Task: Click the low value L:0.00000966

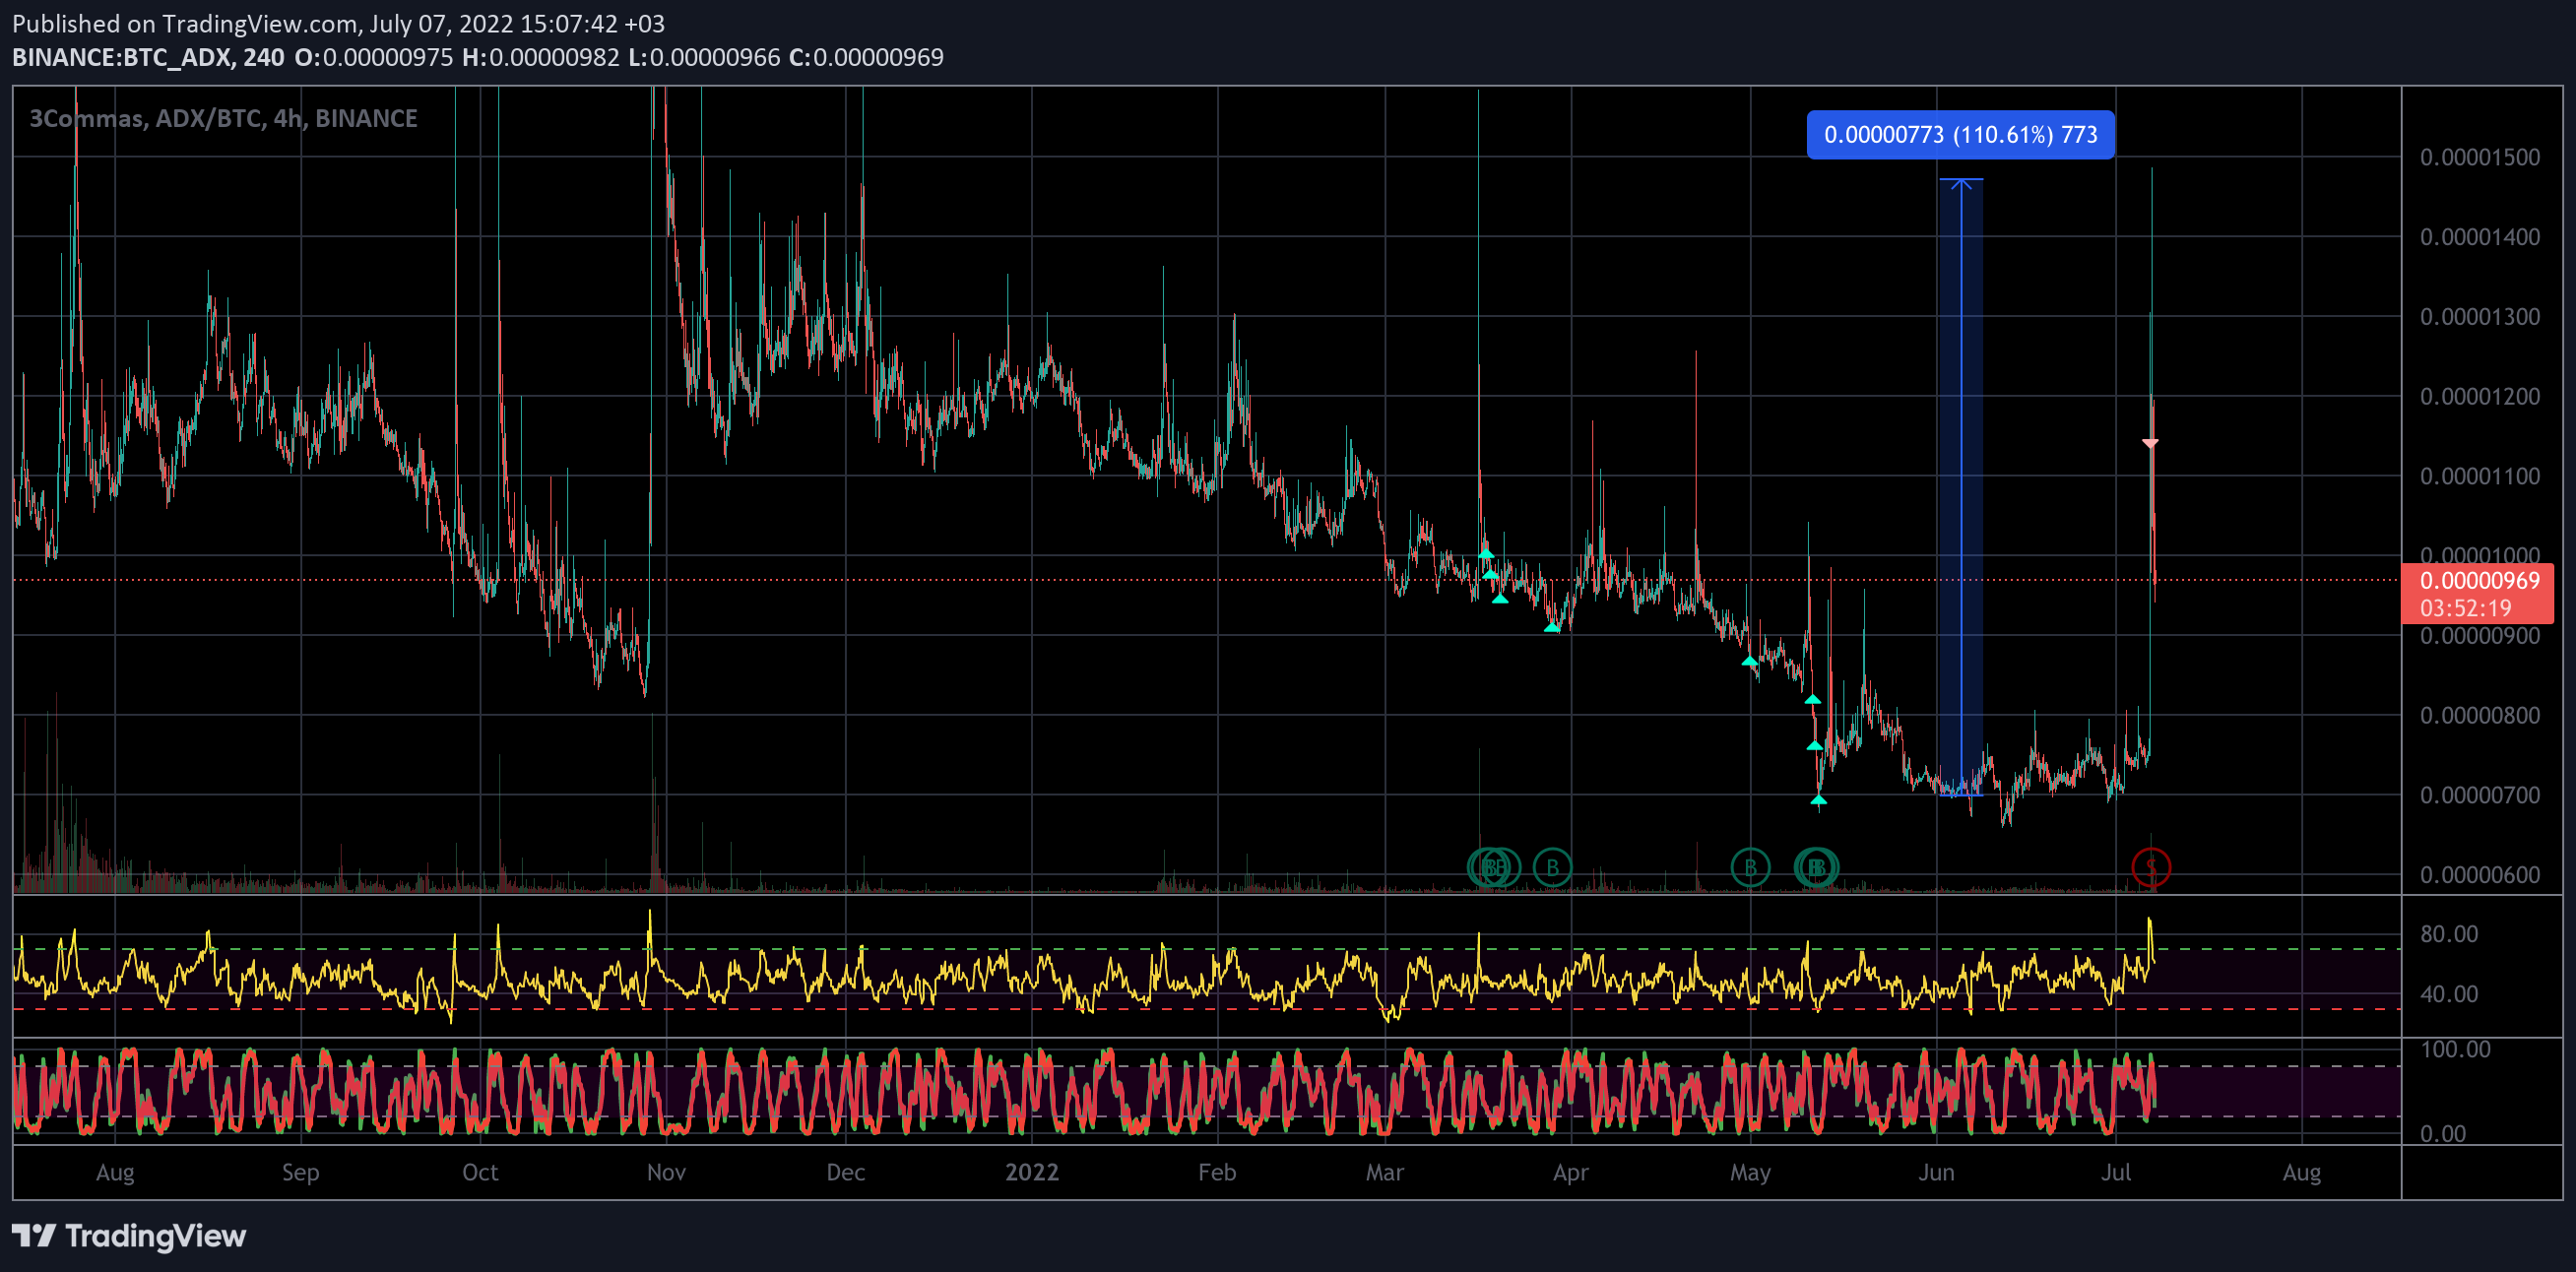Action: pos(704,57)
